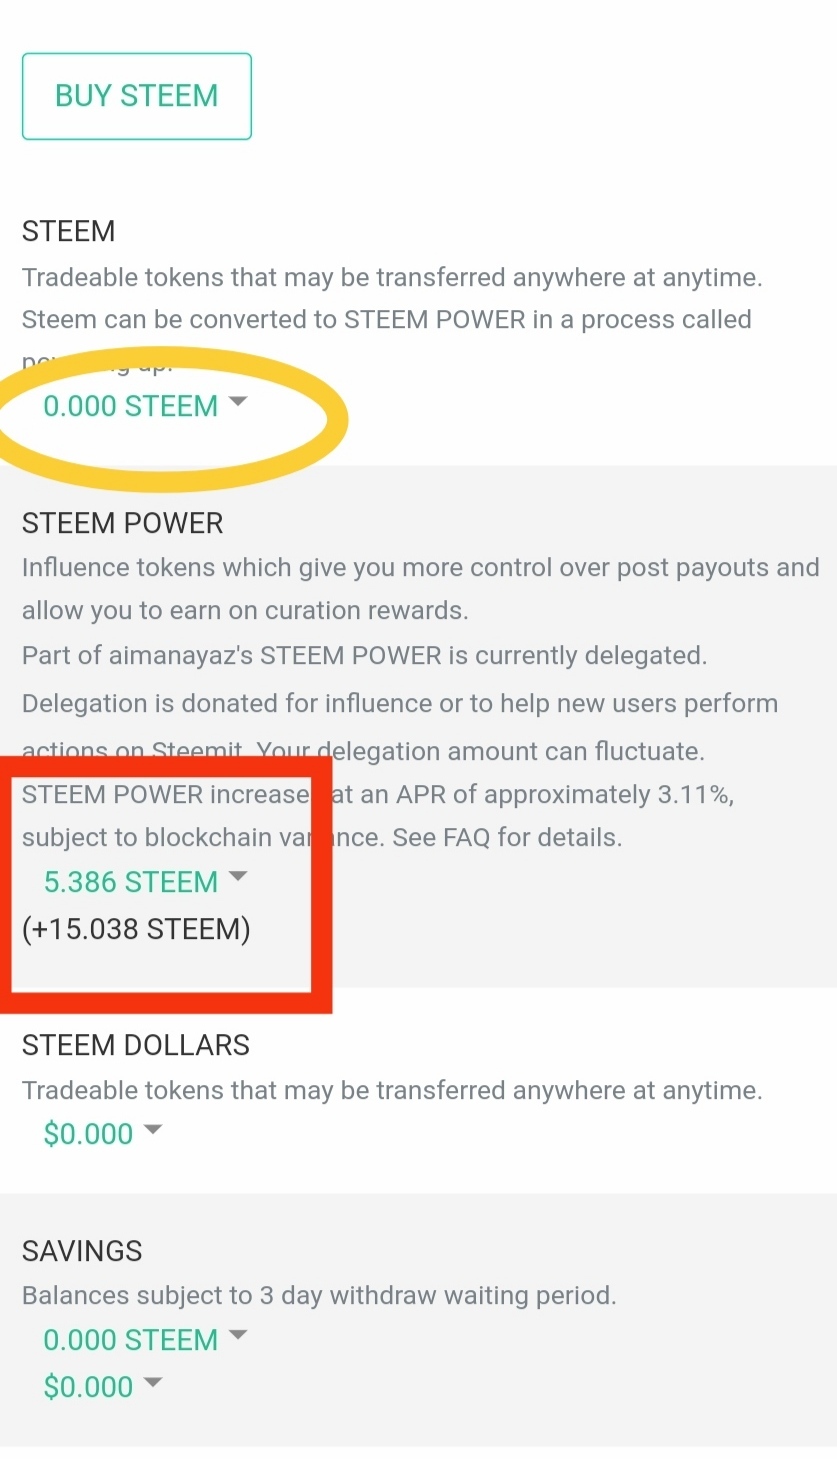Open the 0.000 STEEM balance menu under the STEEM heading
This screenshot has width=837, height=1459.
tap(130, 406)
